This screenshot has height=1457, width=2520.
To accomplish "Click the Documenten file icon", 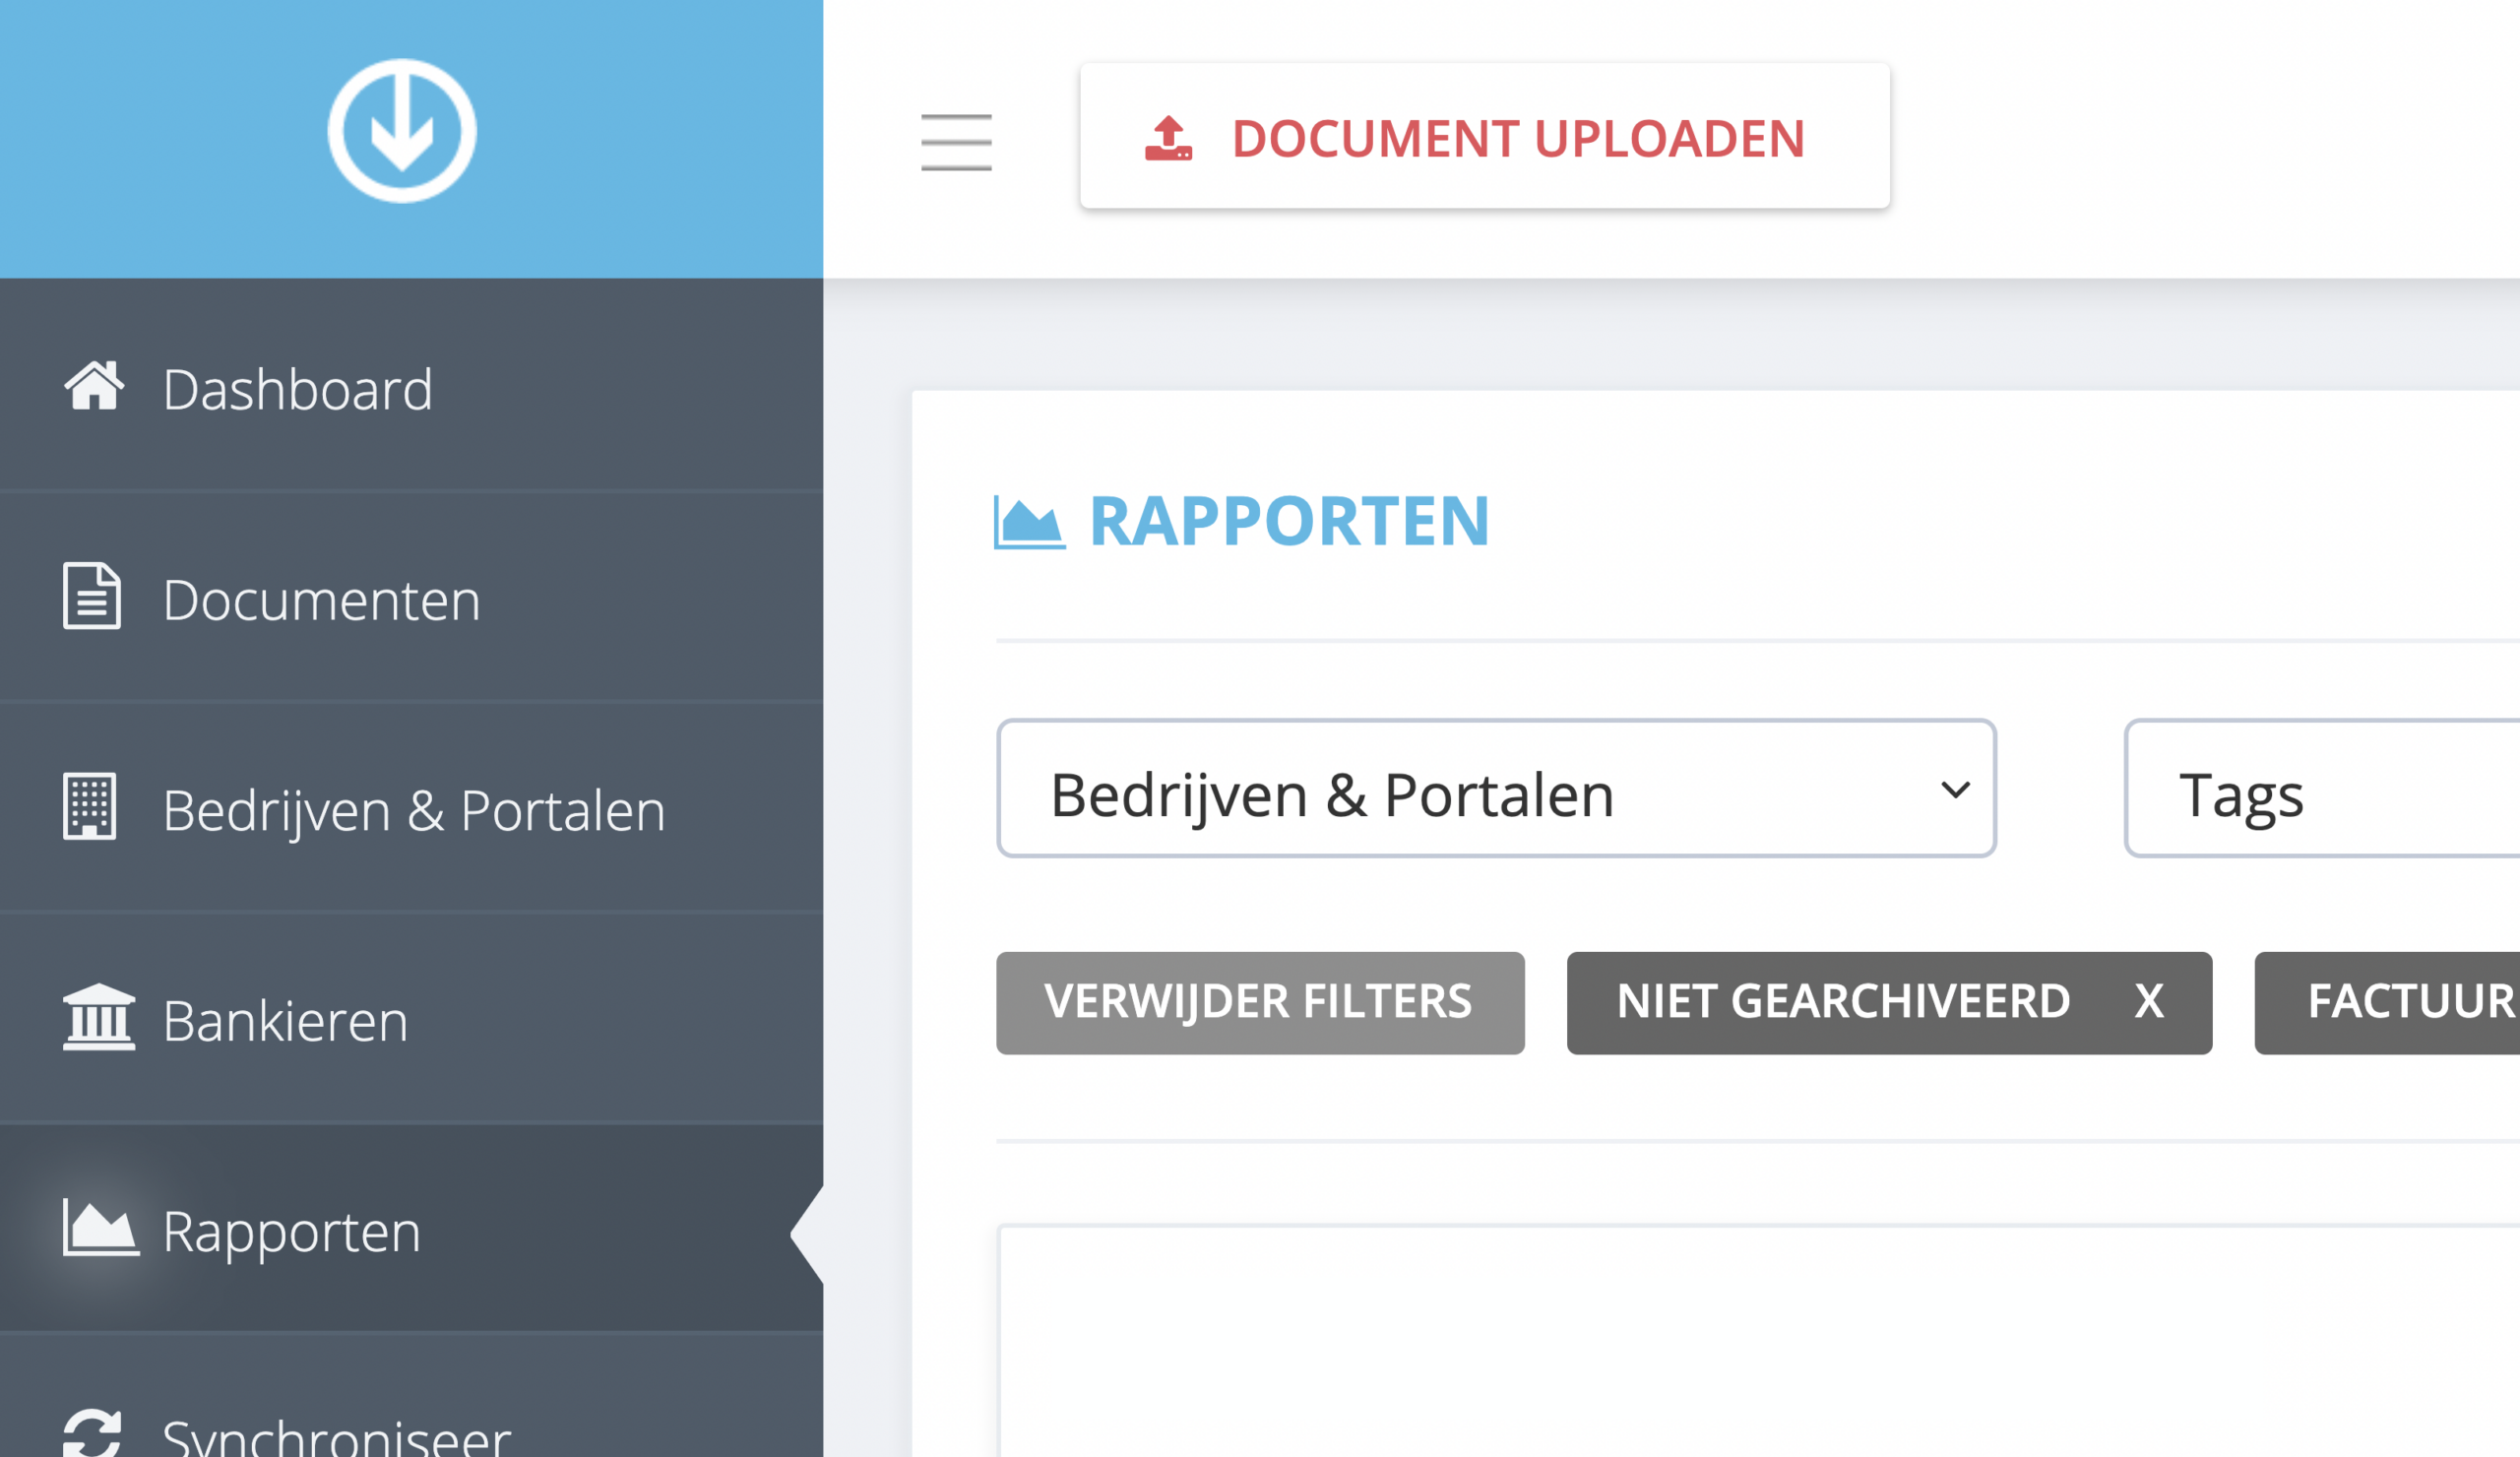I will point(92,596).
